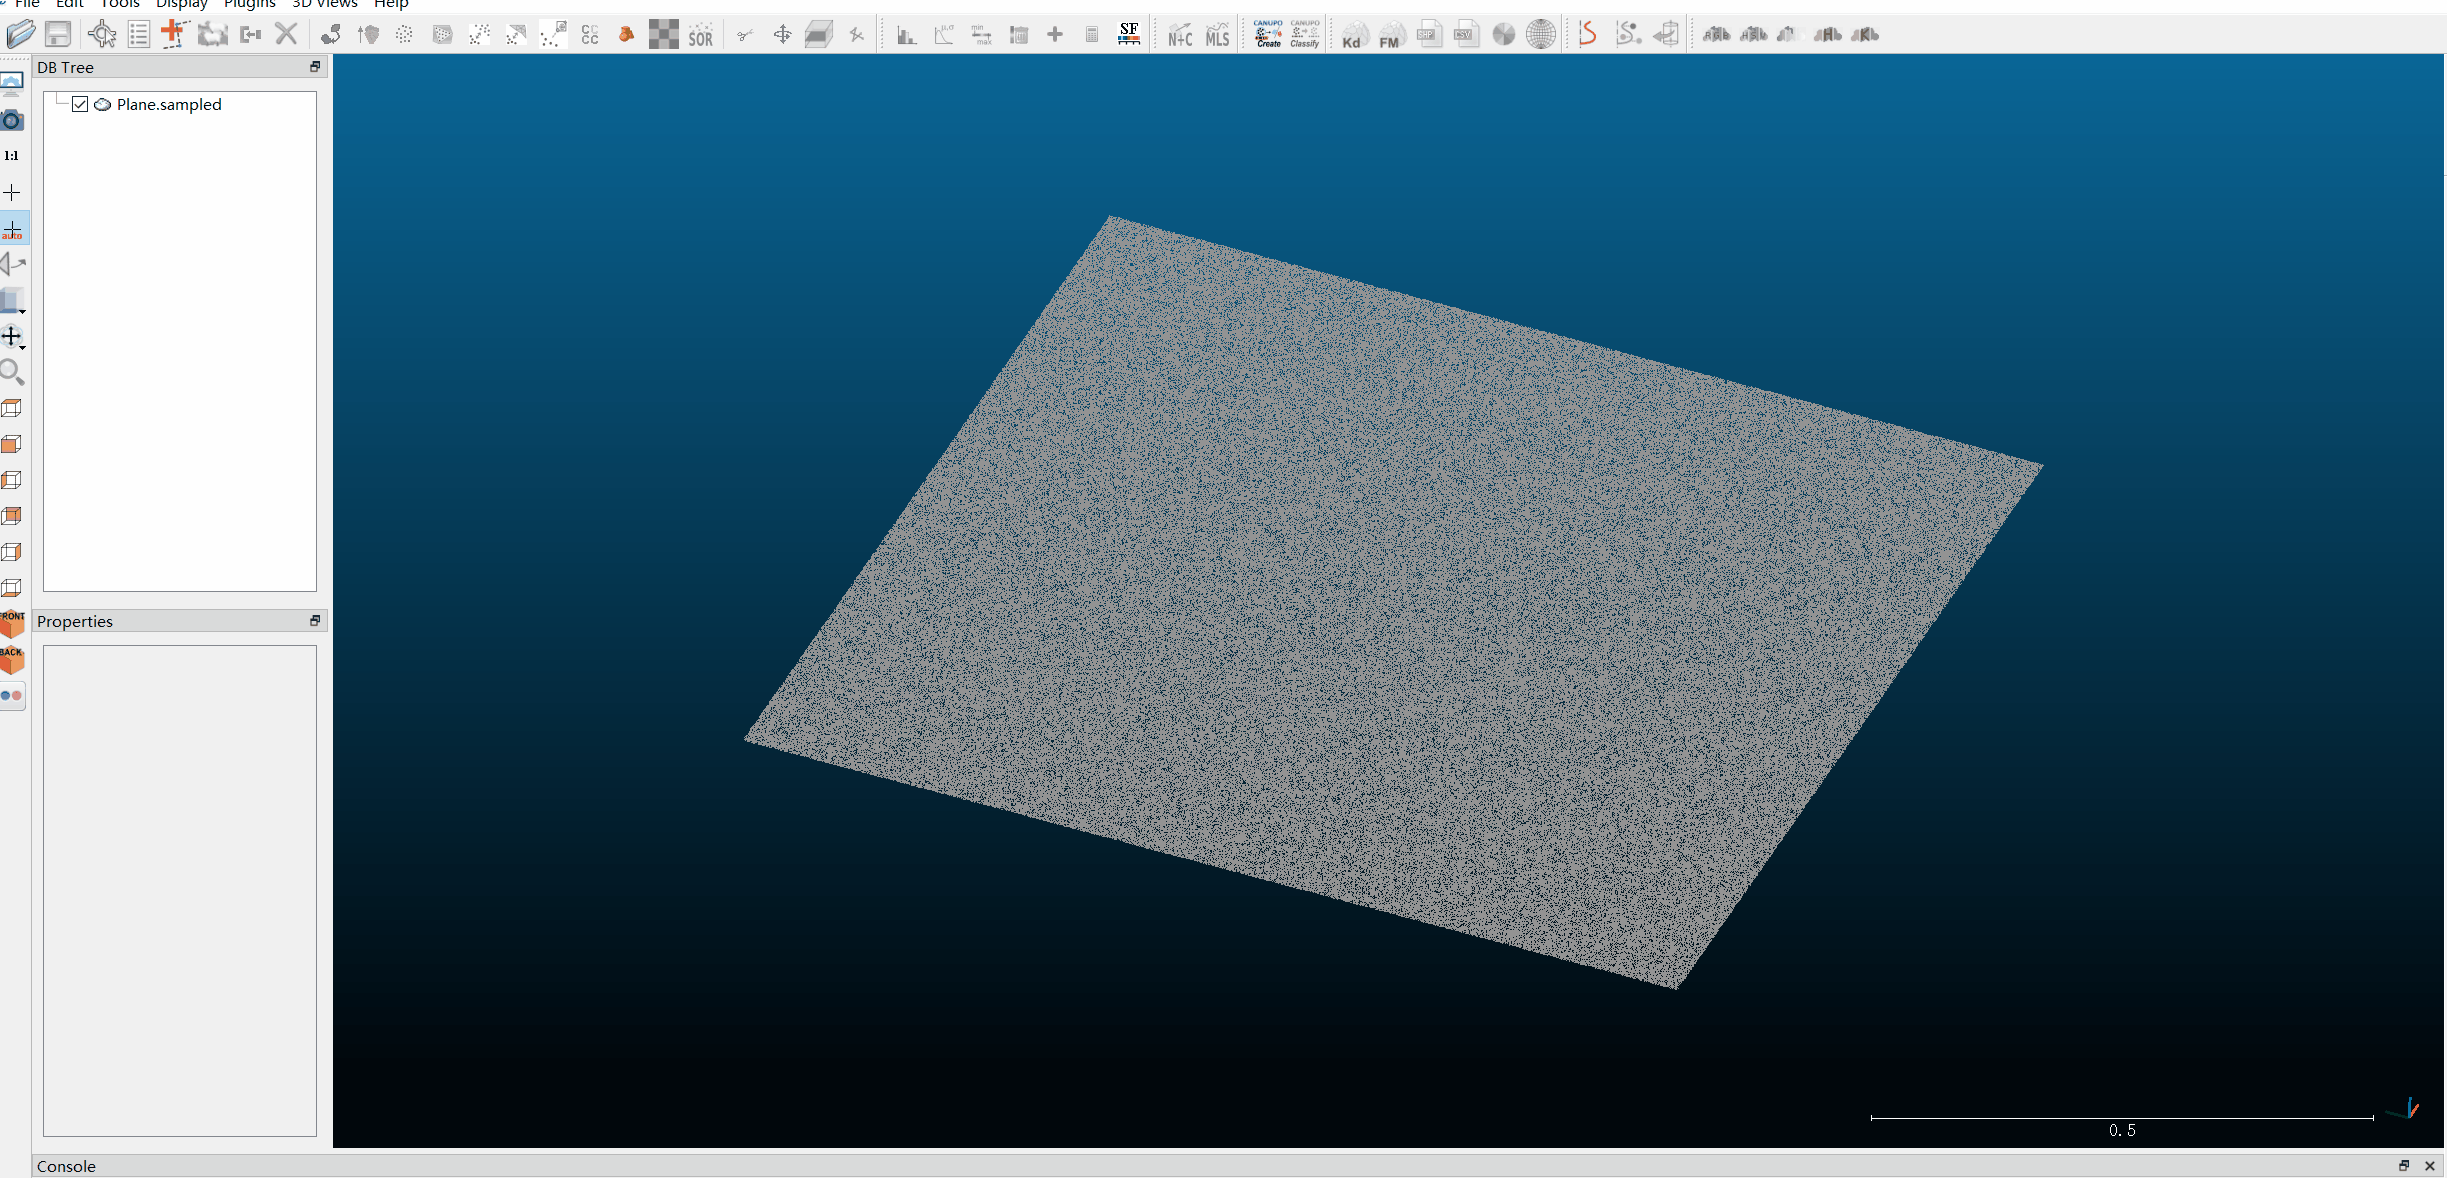Undock the DB Tree panel

(x=315, y=67)
